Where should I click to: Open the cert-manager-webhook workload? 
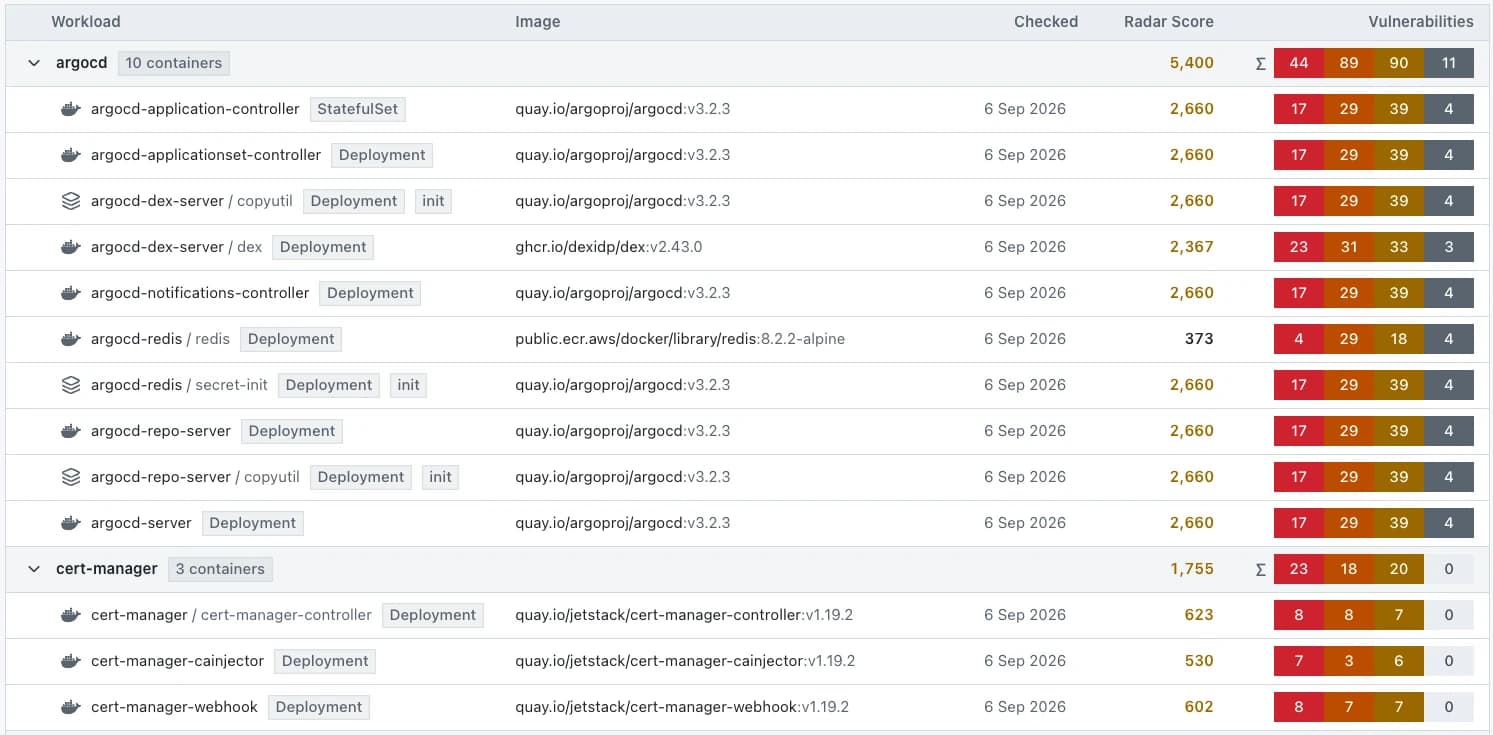pyautogui.click(x=174, y=707)
